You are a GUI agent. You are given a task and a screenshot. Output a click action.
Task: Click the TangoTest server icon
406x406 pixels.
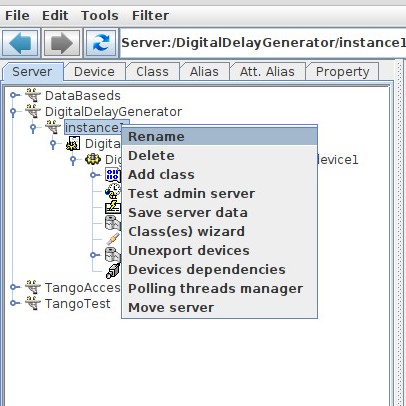pos(33,303)
